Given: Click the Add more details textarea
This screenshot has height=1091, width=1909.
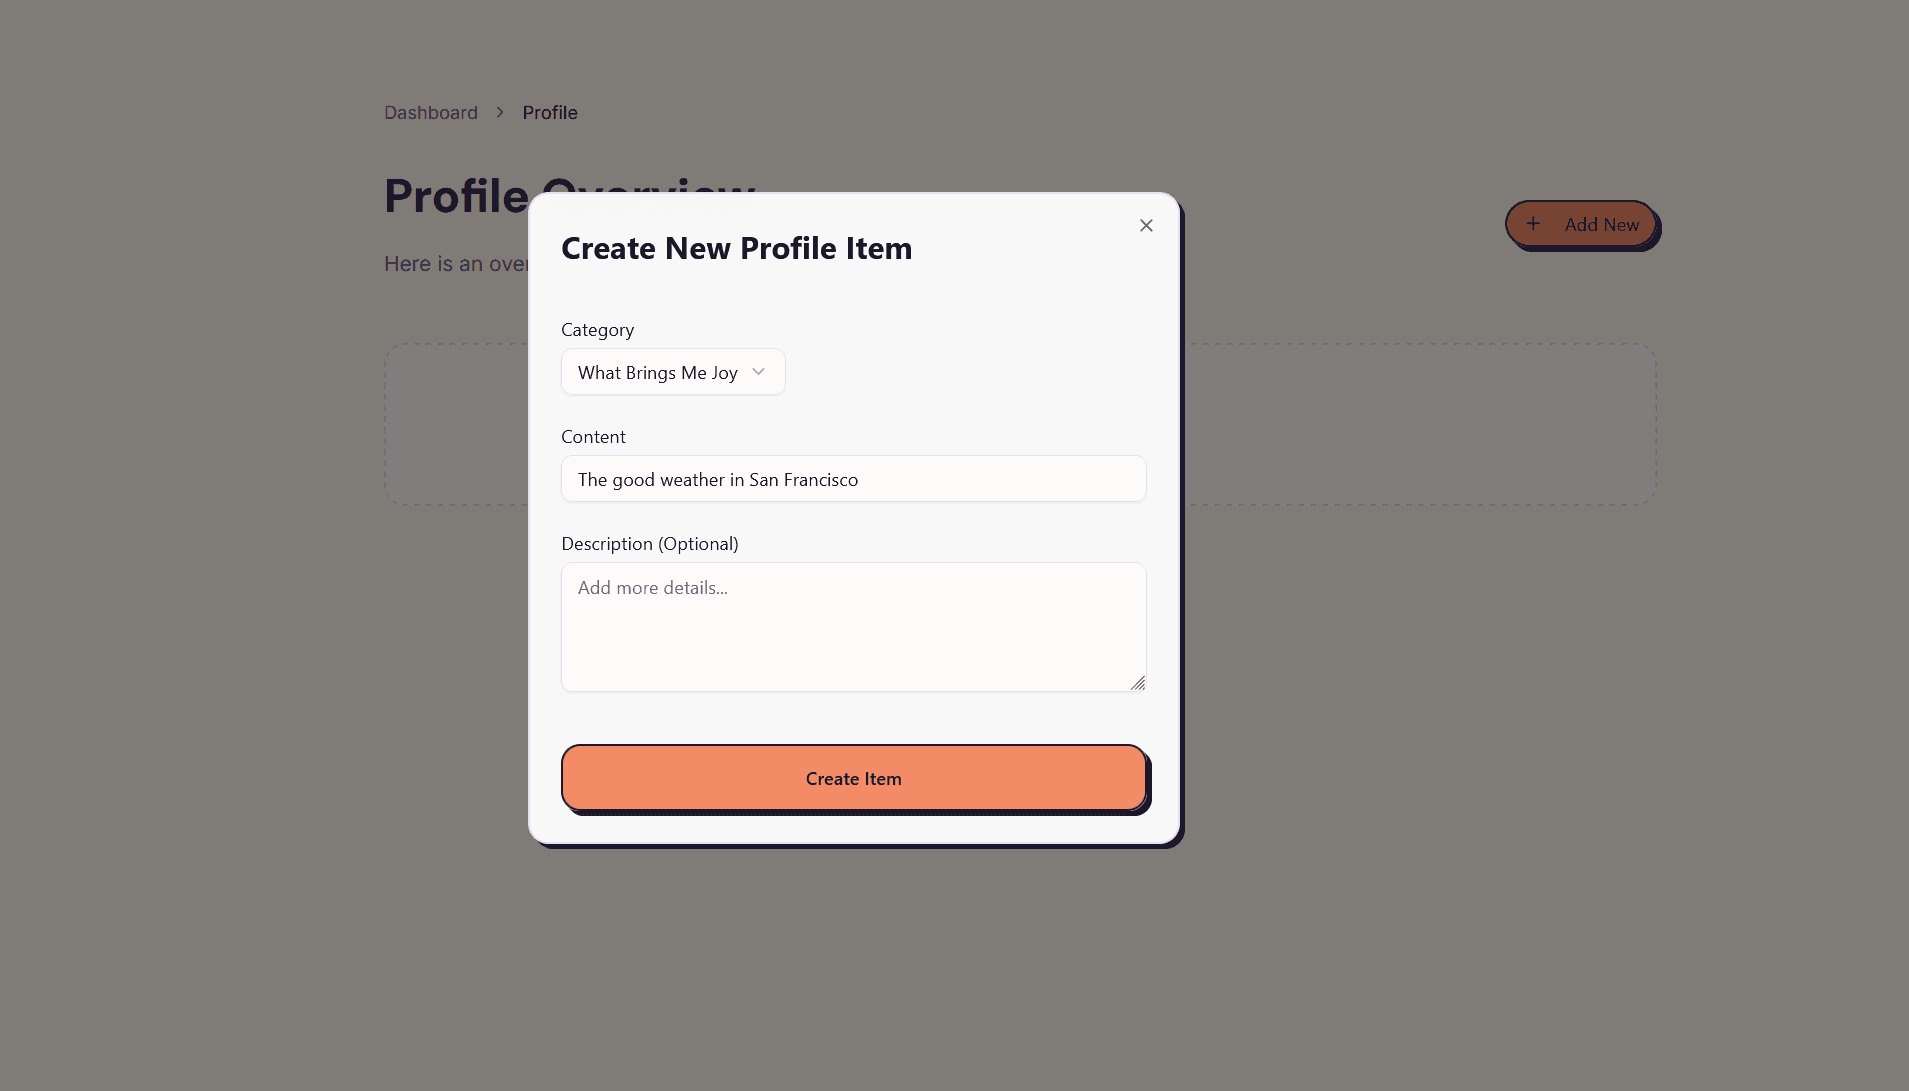Looking at the screenshot, I should click(x=853, y=627).
